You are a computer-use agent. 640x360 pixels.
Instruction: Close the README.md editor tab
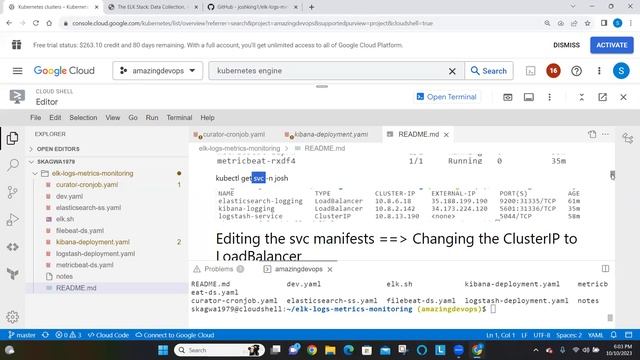[x=446, y=135]
